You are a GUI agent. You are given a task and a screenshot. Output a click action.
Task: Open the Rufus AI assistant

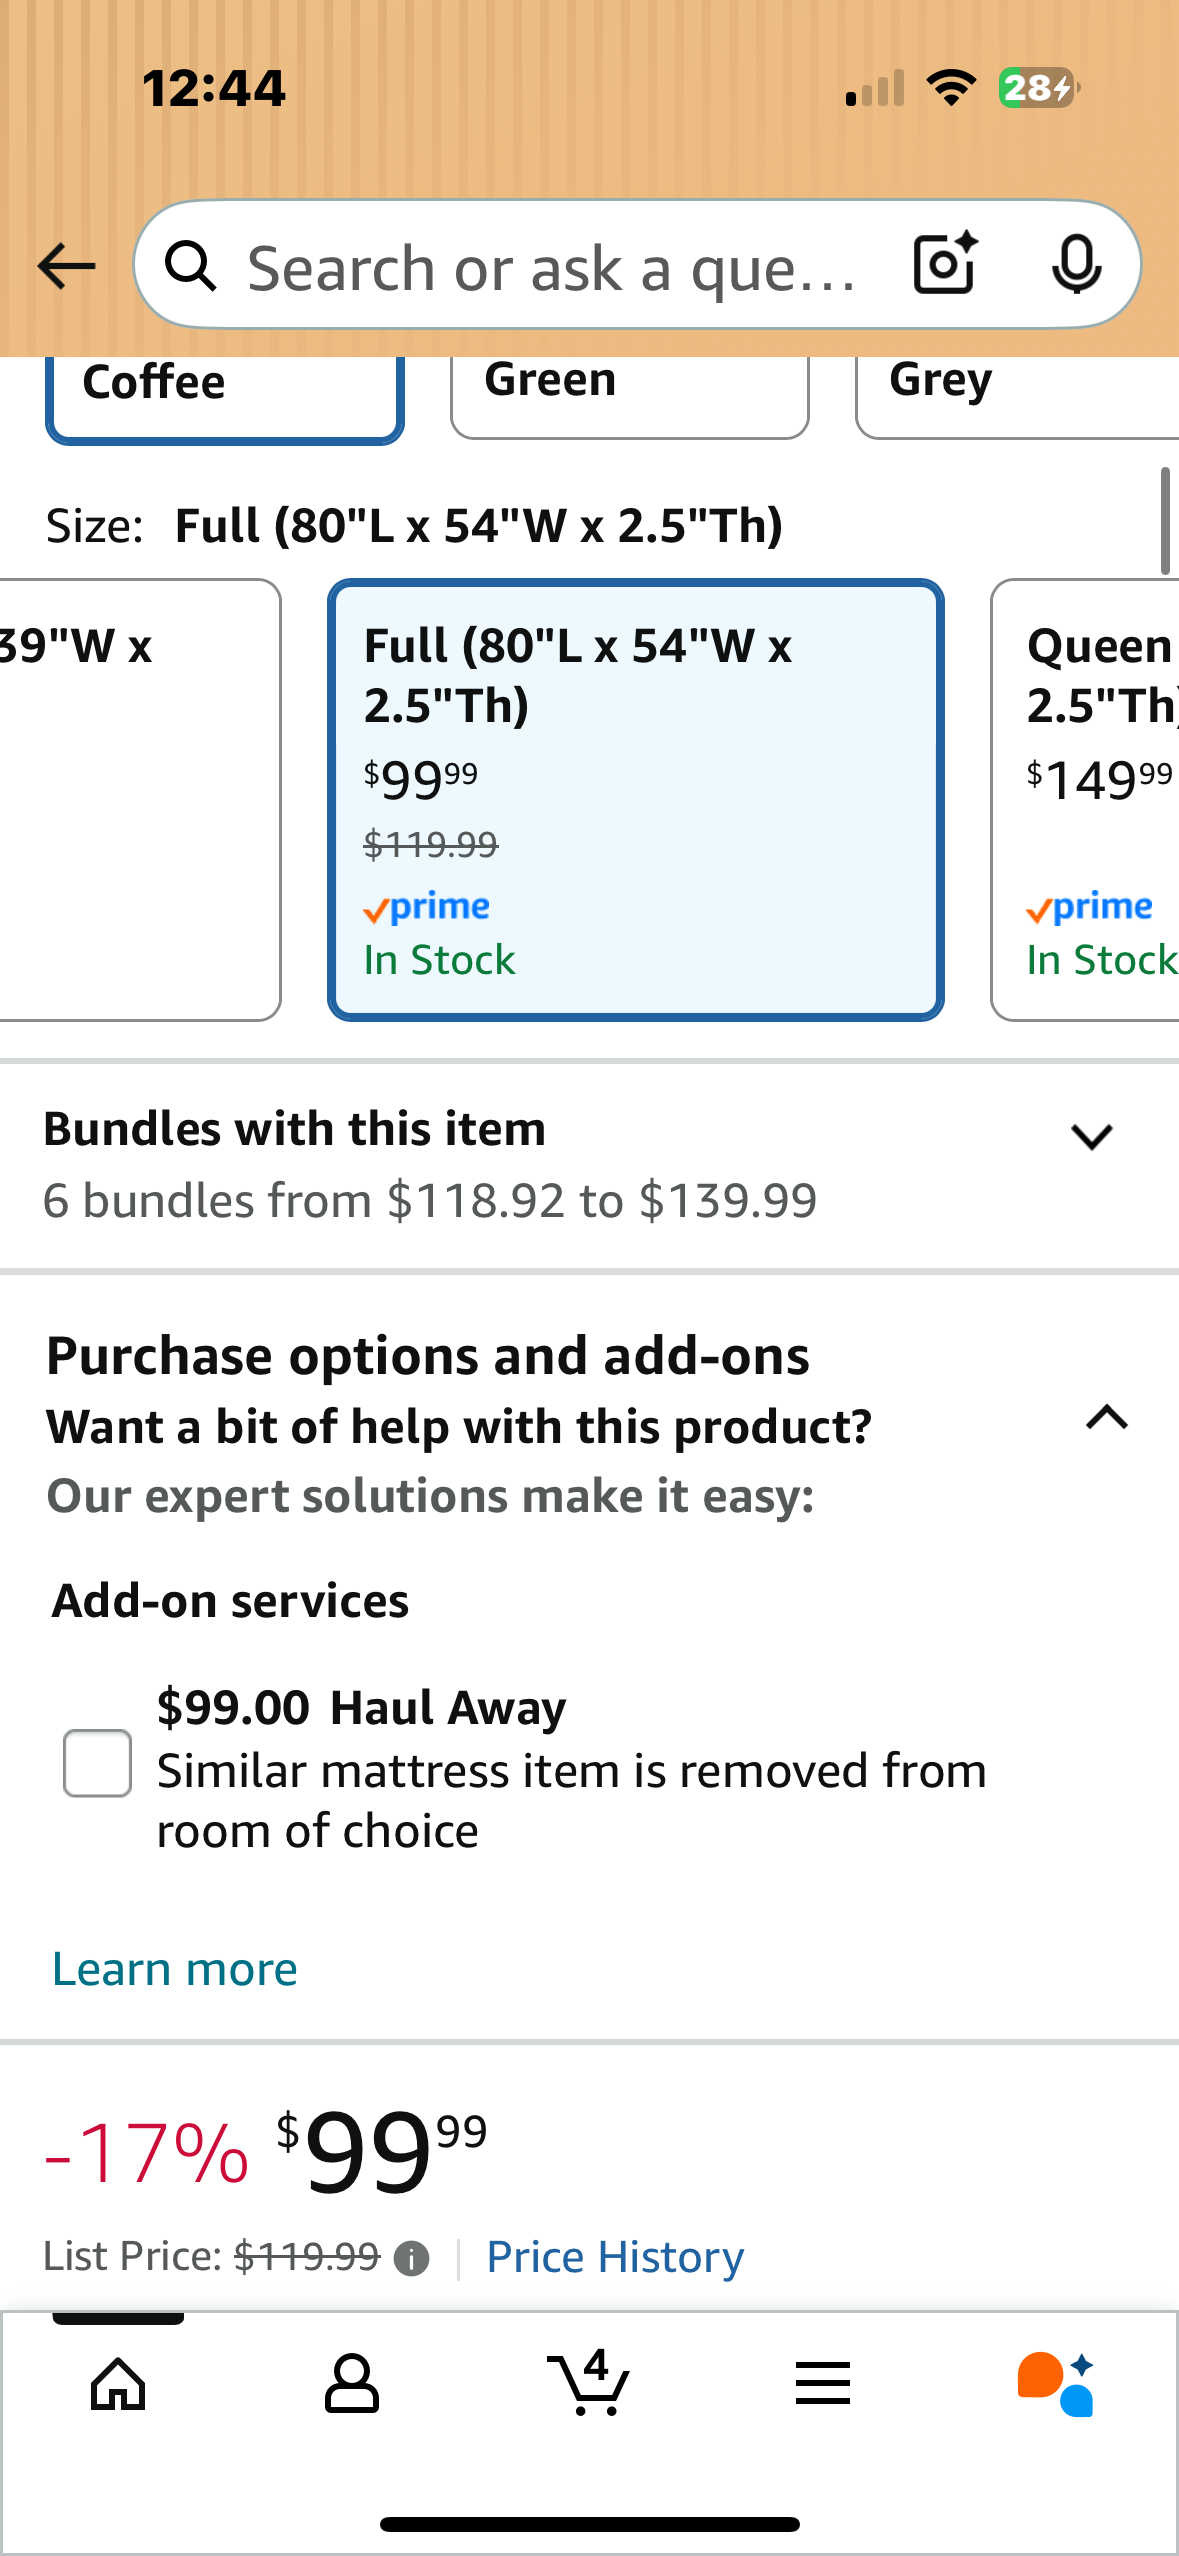1054,2385
